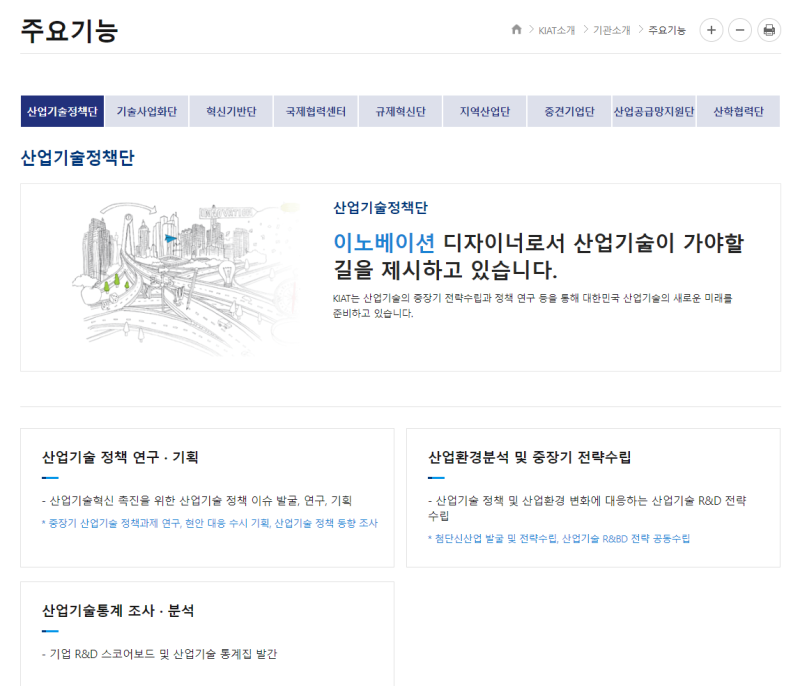The width and height of the screenshot is (800, 686).
Task: Click 주요기능 in the breadcrumb
Action: 667,30
